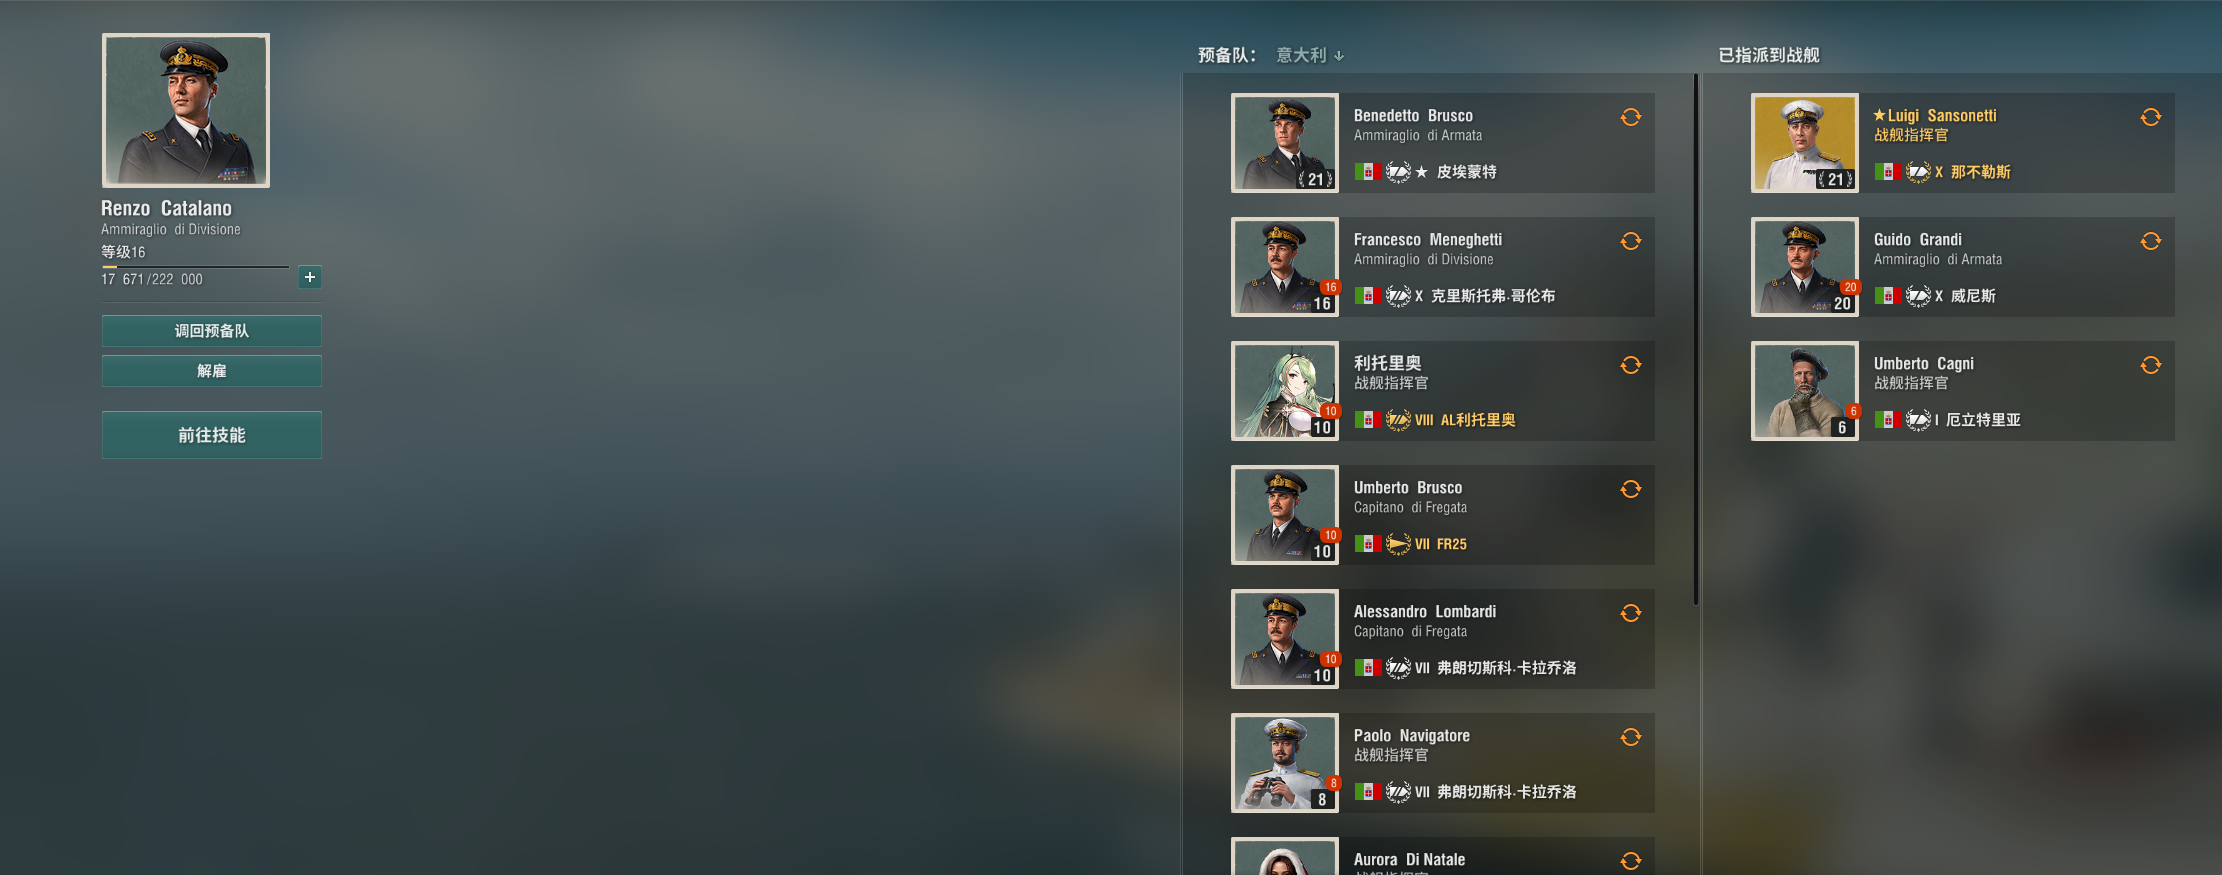Select Renzo Catalano's large portrait
The width and height of the screenshot is (2222, 875).
pos(186,110)
